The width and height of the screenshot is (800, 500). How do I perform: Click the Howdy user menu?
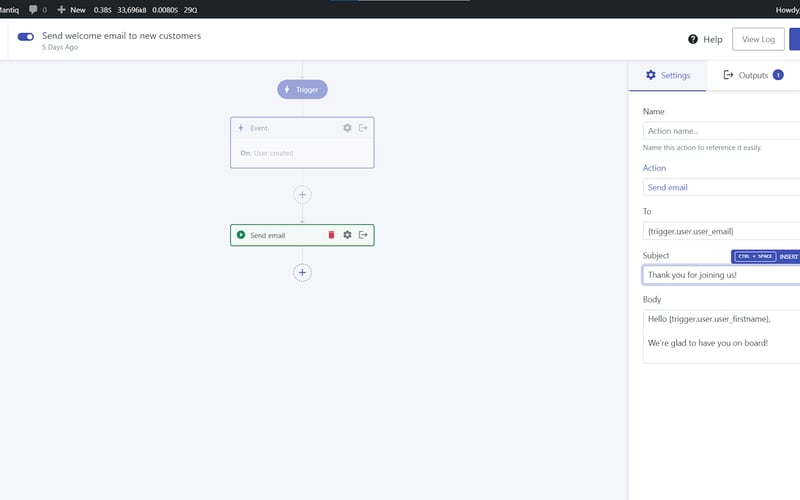point(787,10)
